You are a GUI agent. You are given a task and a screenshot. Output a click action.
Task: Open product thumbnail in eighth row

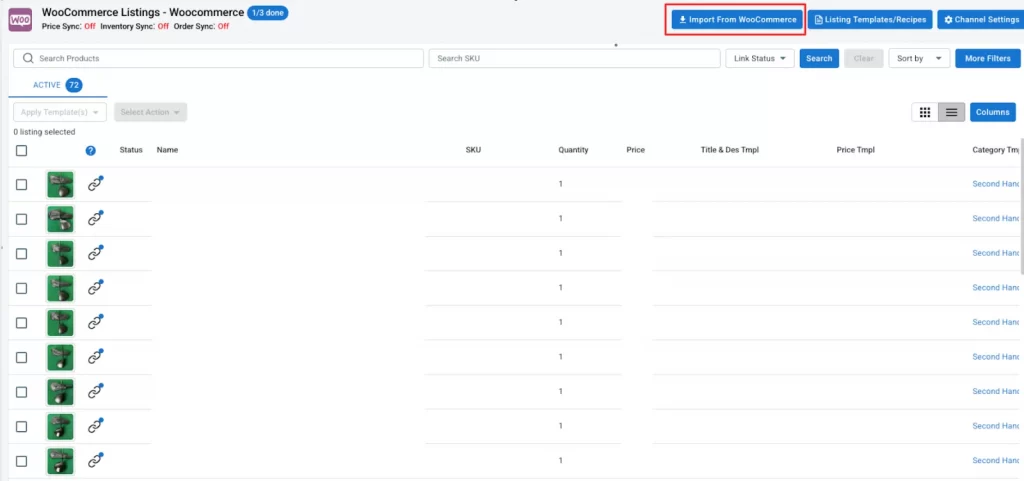[x=60, y=427]
